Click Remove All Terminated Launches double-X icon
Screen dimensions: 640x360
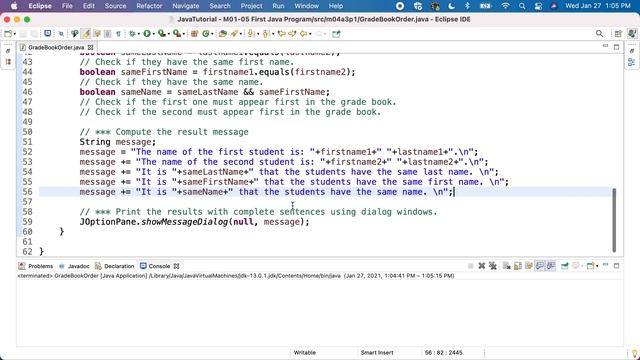(x=493, y=266)
